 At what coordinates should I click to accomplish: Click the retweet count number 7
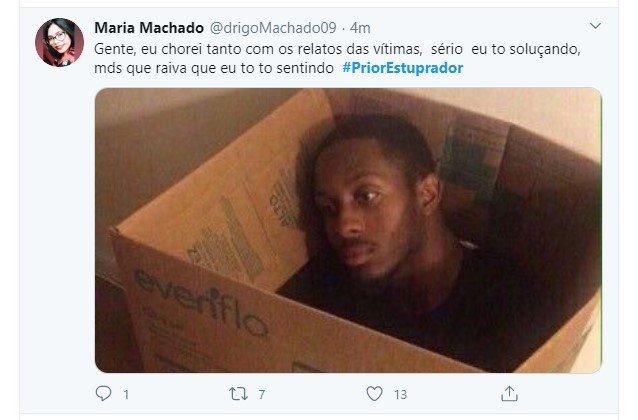[x=262, y=394]
